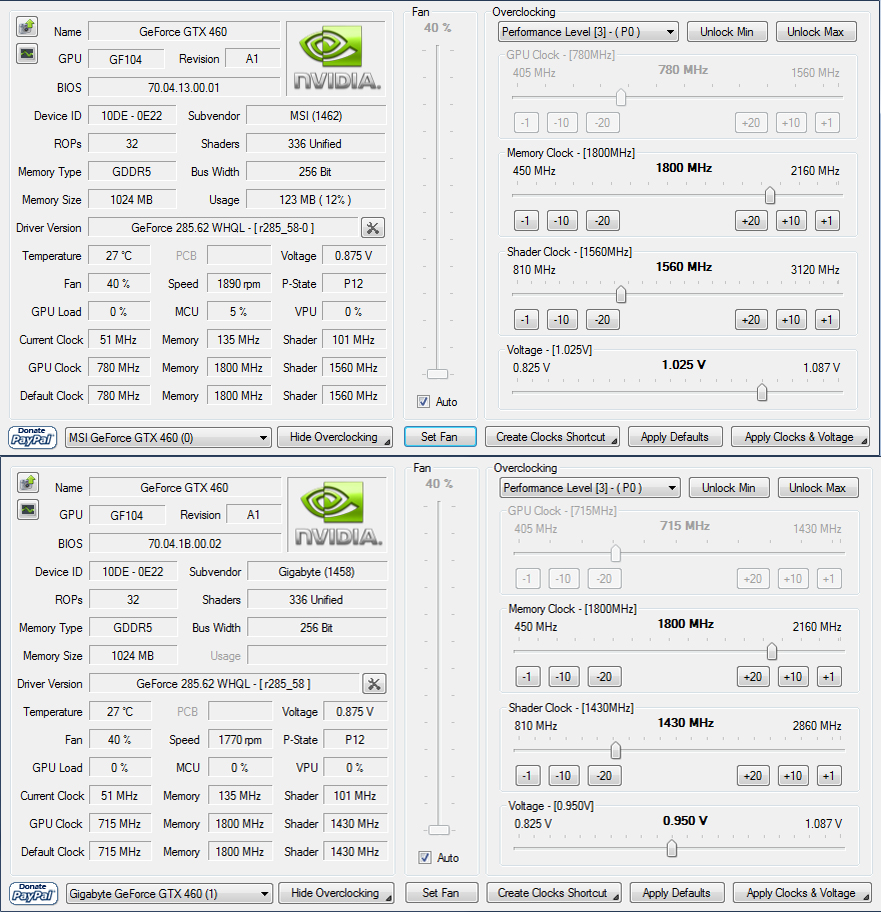Open the monitoring graph icon in Gigabyte panel
Image resolution: width=881 pixels, height=912 pixels.
point(28,510)
